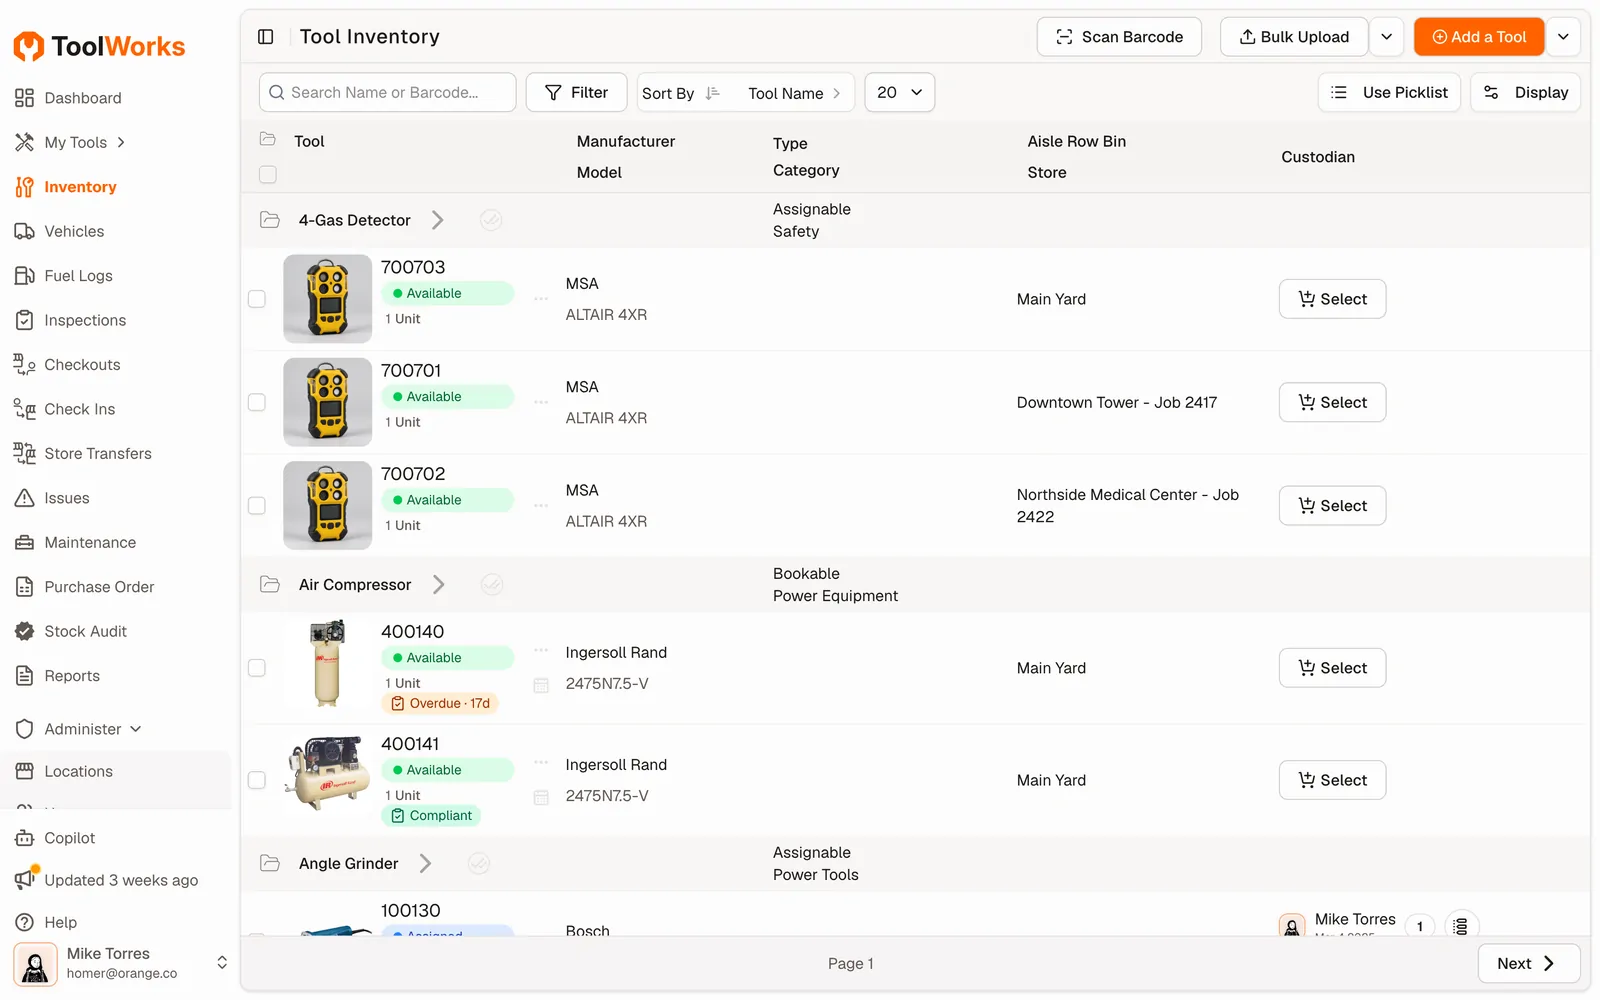Open the Add a Tool dropdown arrow
The width and height of the screenshot is (1600, 1000).
pyautogui.click(x=1563, y=37)
